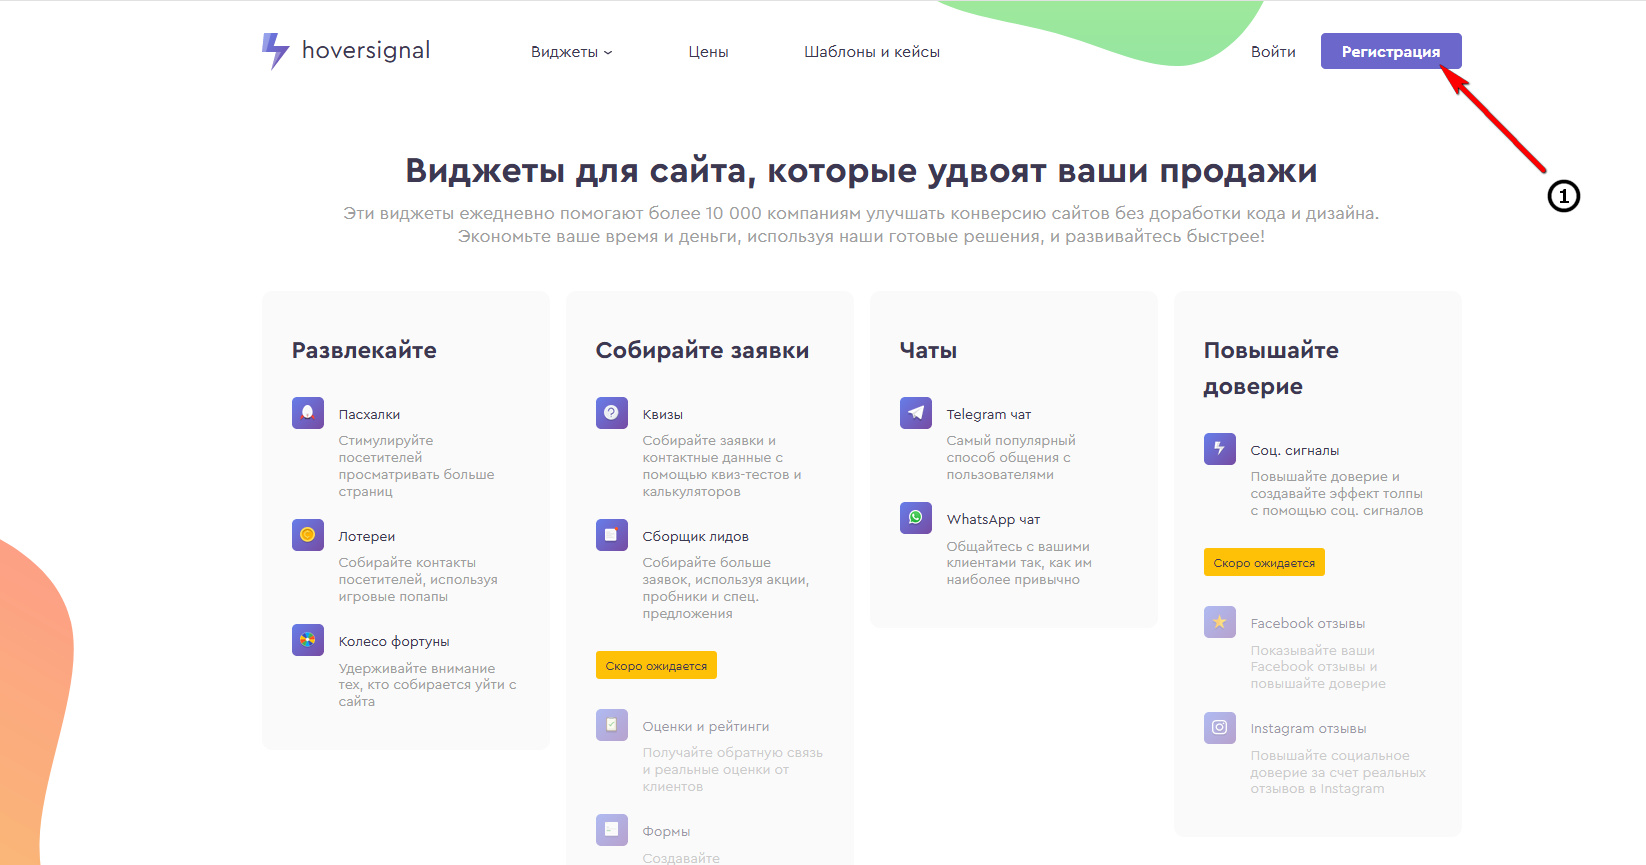
Task: Click the Соц. сигналы lightning icon
Action: 1220,449
